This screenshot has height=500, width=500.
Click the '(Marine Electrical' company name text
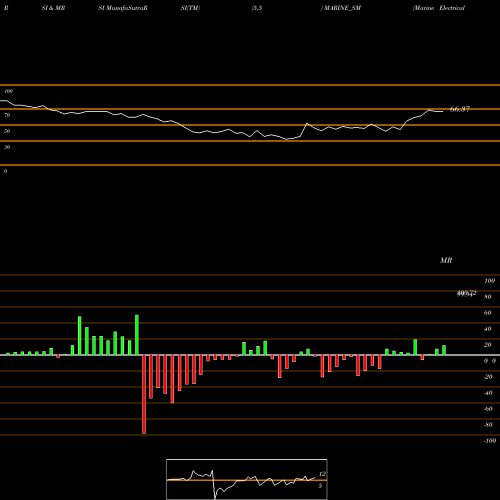tap(439, 8)
